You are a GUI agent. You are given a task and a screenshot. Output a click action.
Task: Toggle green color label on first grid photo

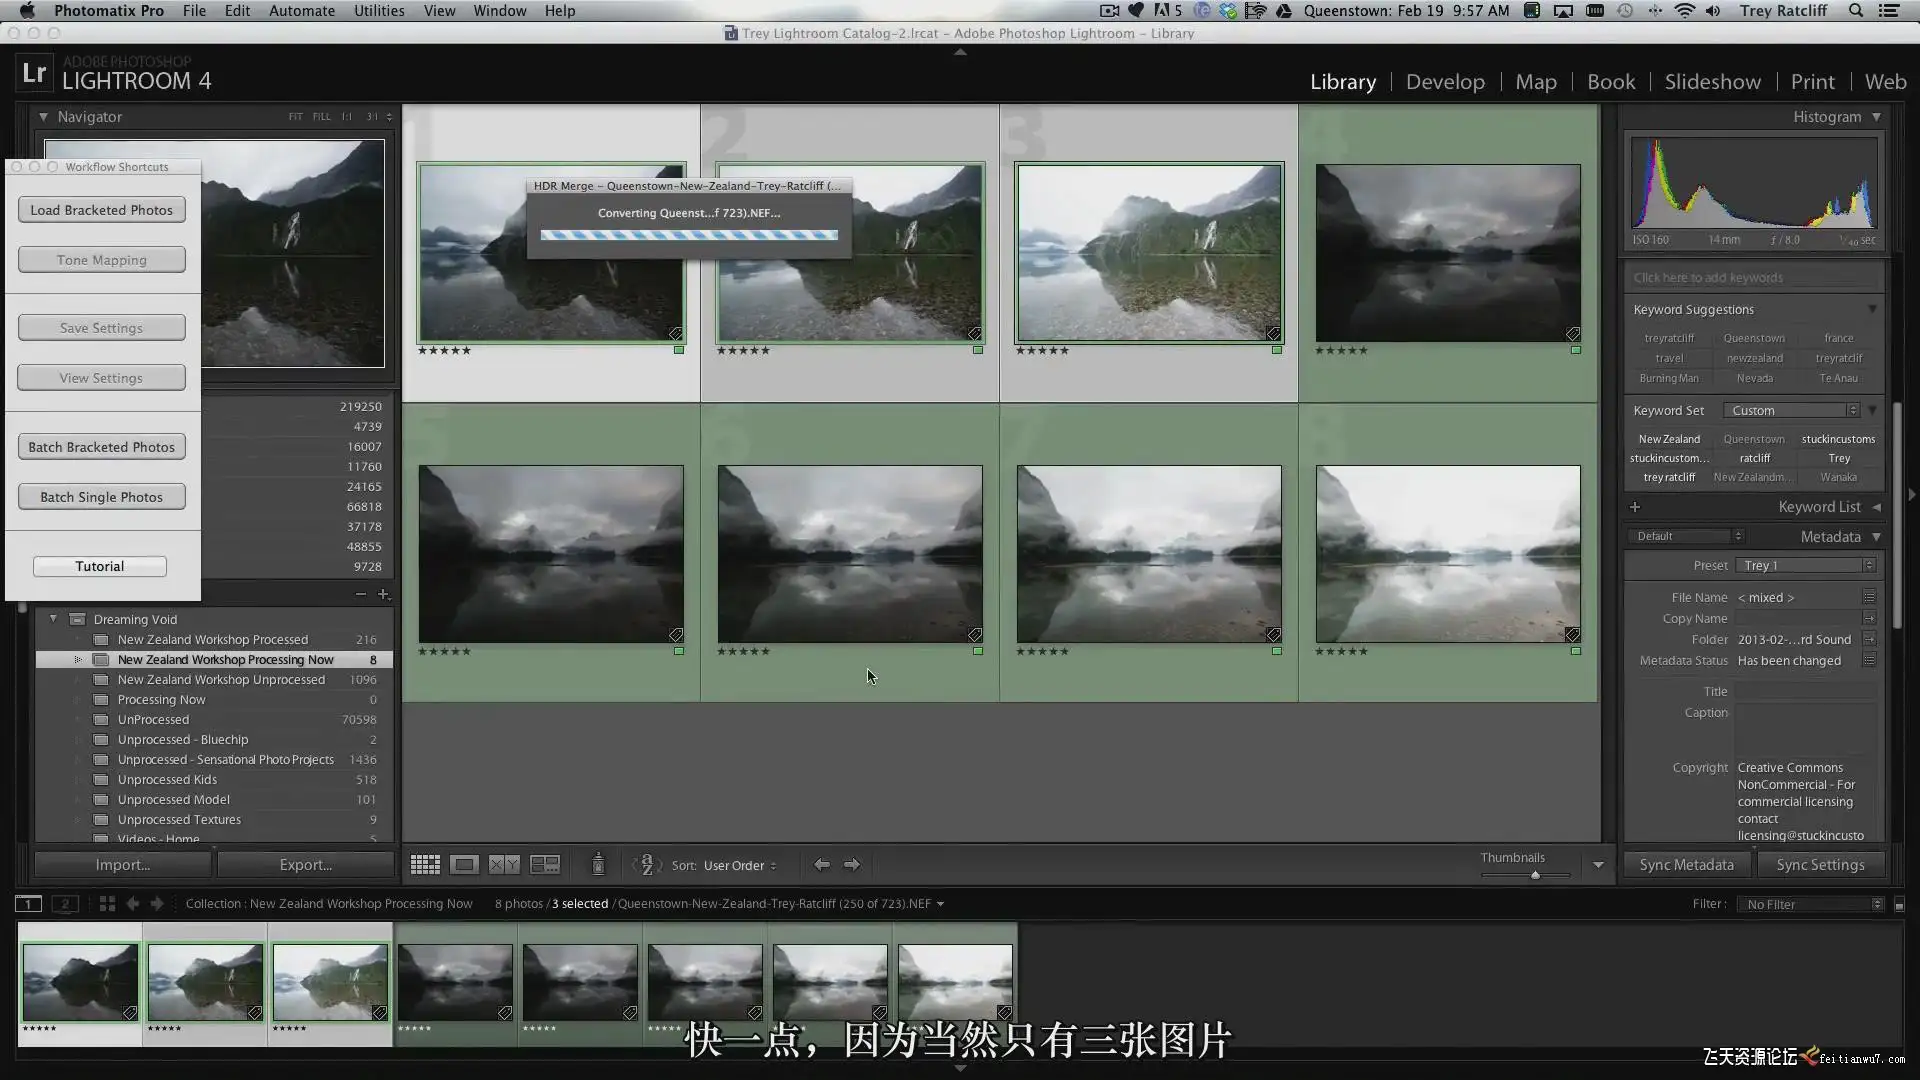point(679,350)
